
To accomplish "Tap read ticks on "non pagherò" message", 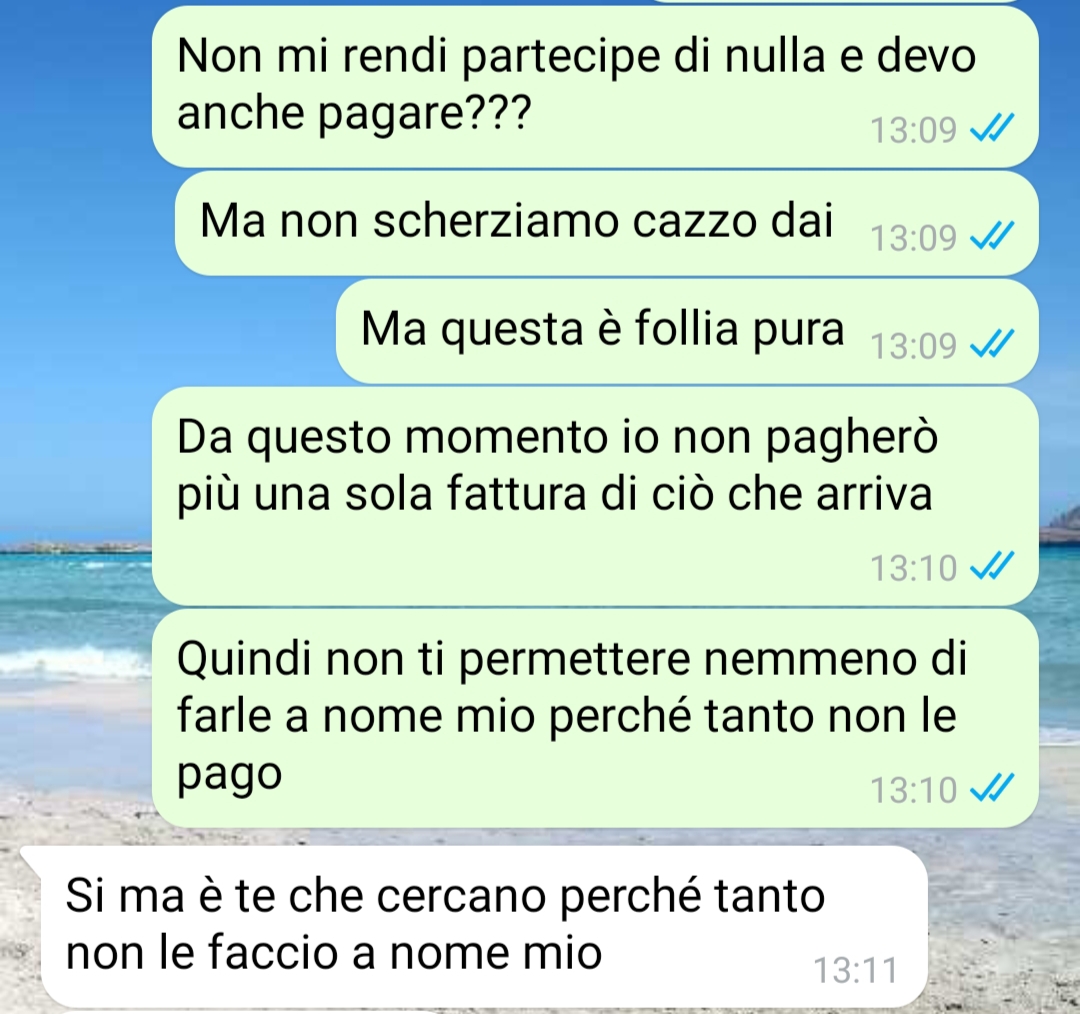I will (992, 567).
